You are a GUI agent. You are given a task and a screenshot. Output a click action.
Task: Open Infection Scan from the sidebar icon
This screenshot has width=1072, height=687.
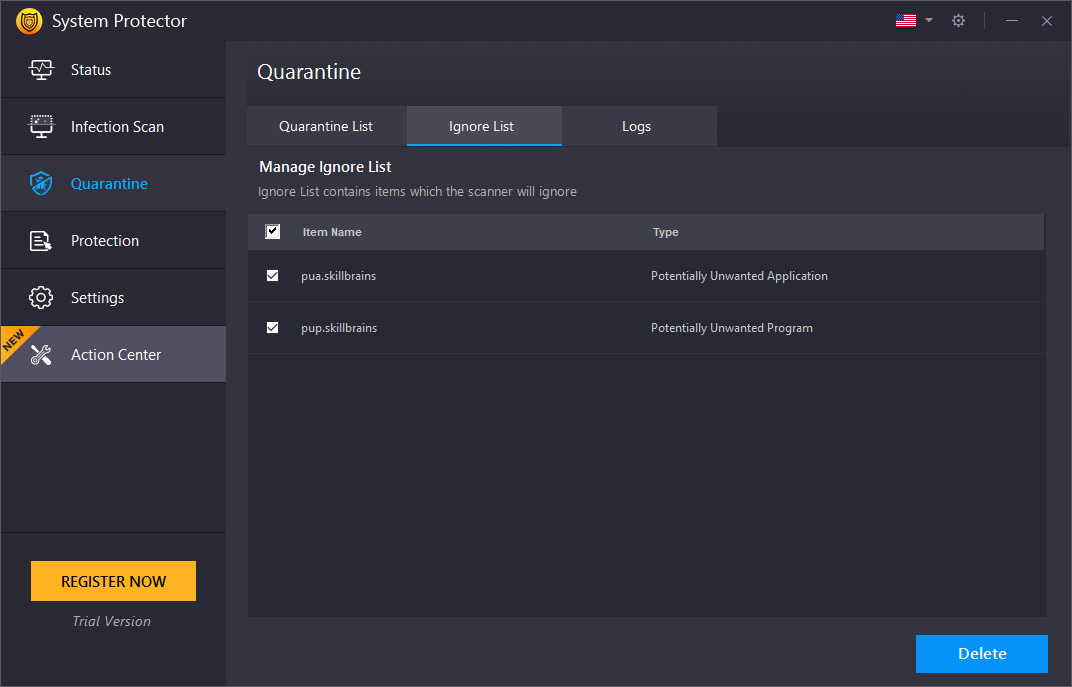41,126
